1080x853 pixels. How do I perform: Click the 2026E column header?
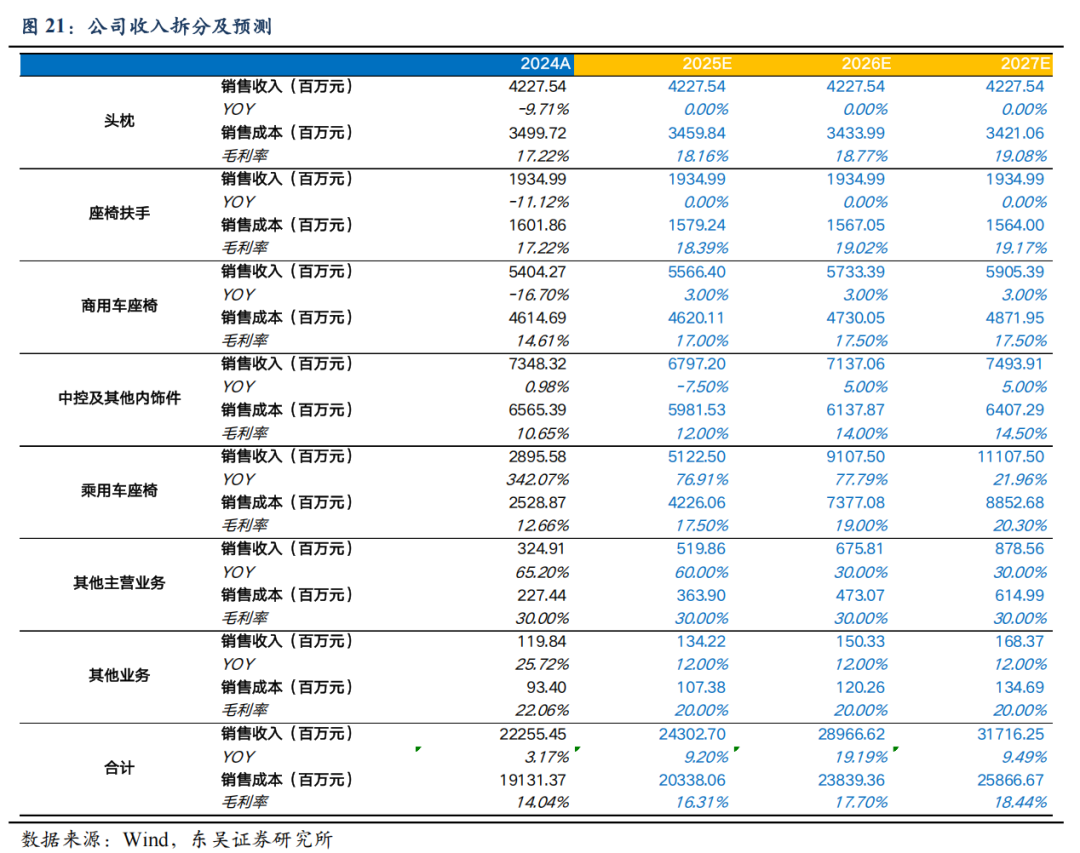(x=866, y=64)
